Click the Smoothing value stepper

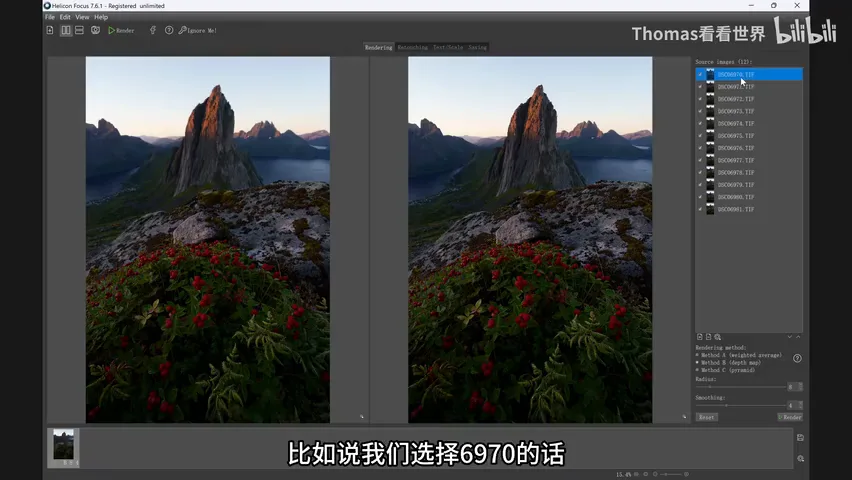point(800,405)
